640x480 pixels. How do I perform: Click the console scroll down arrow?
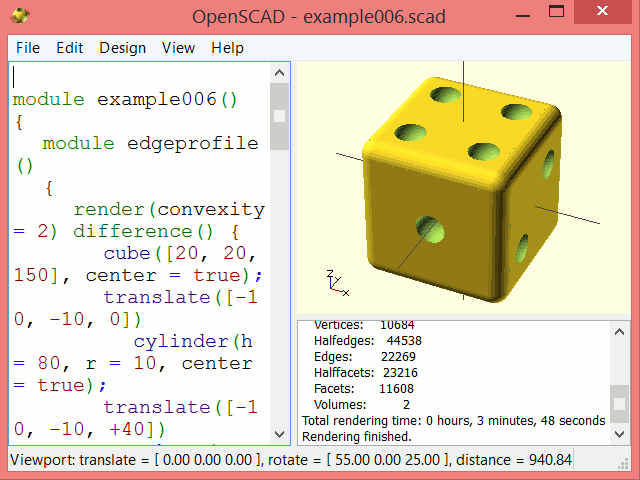pos(620,434)
